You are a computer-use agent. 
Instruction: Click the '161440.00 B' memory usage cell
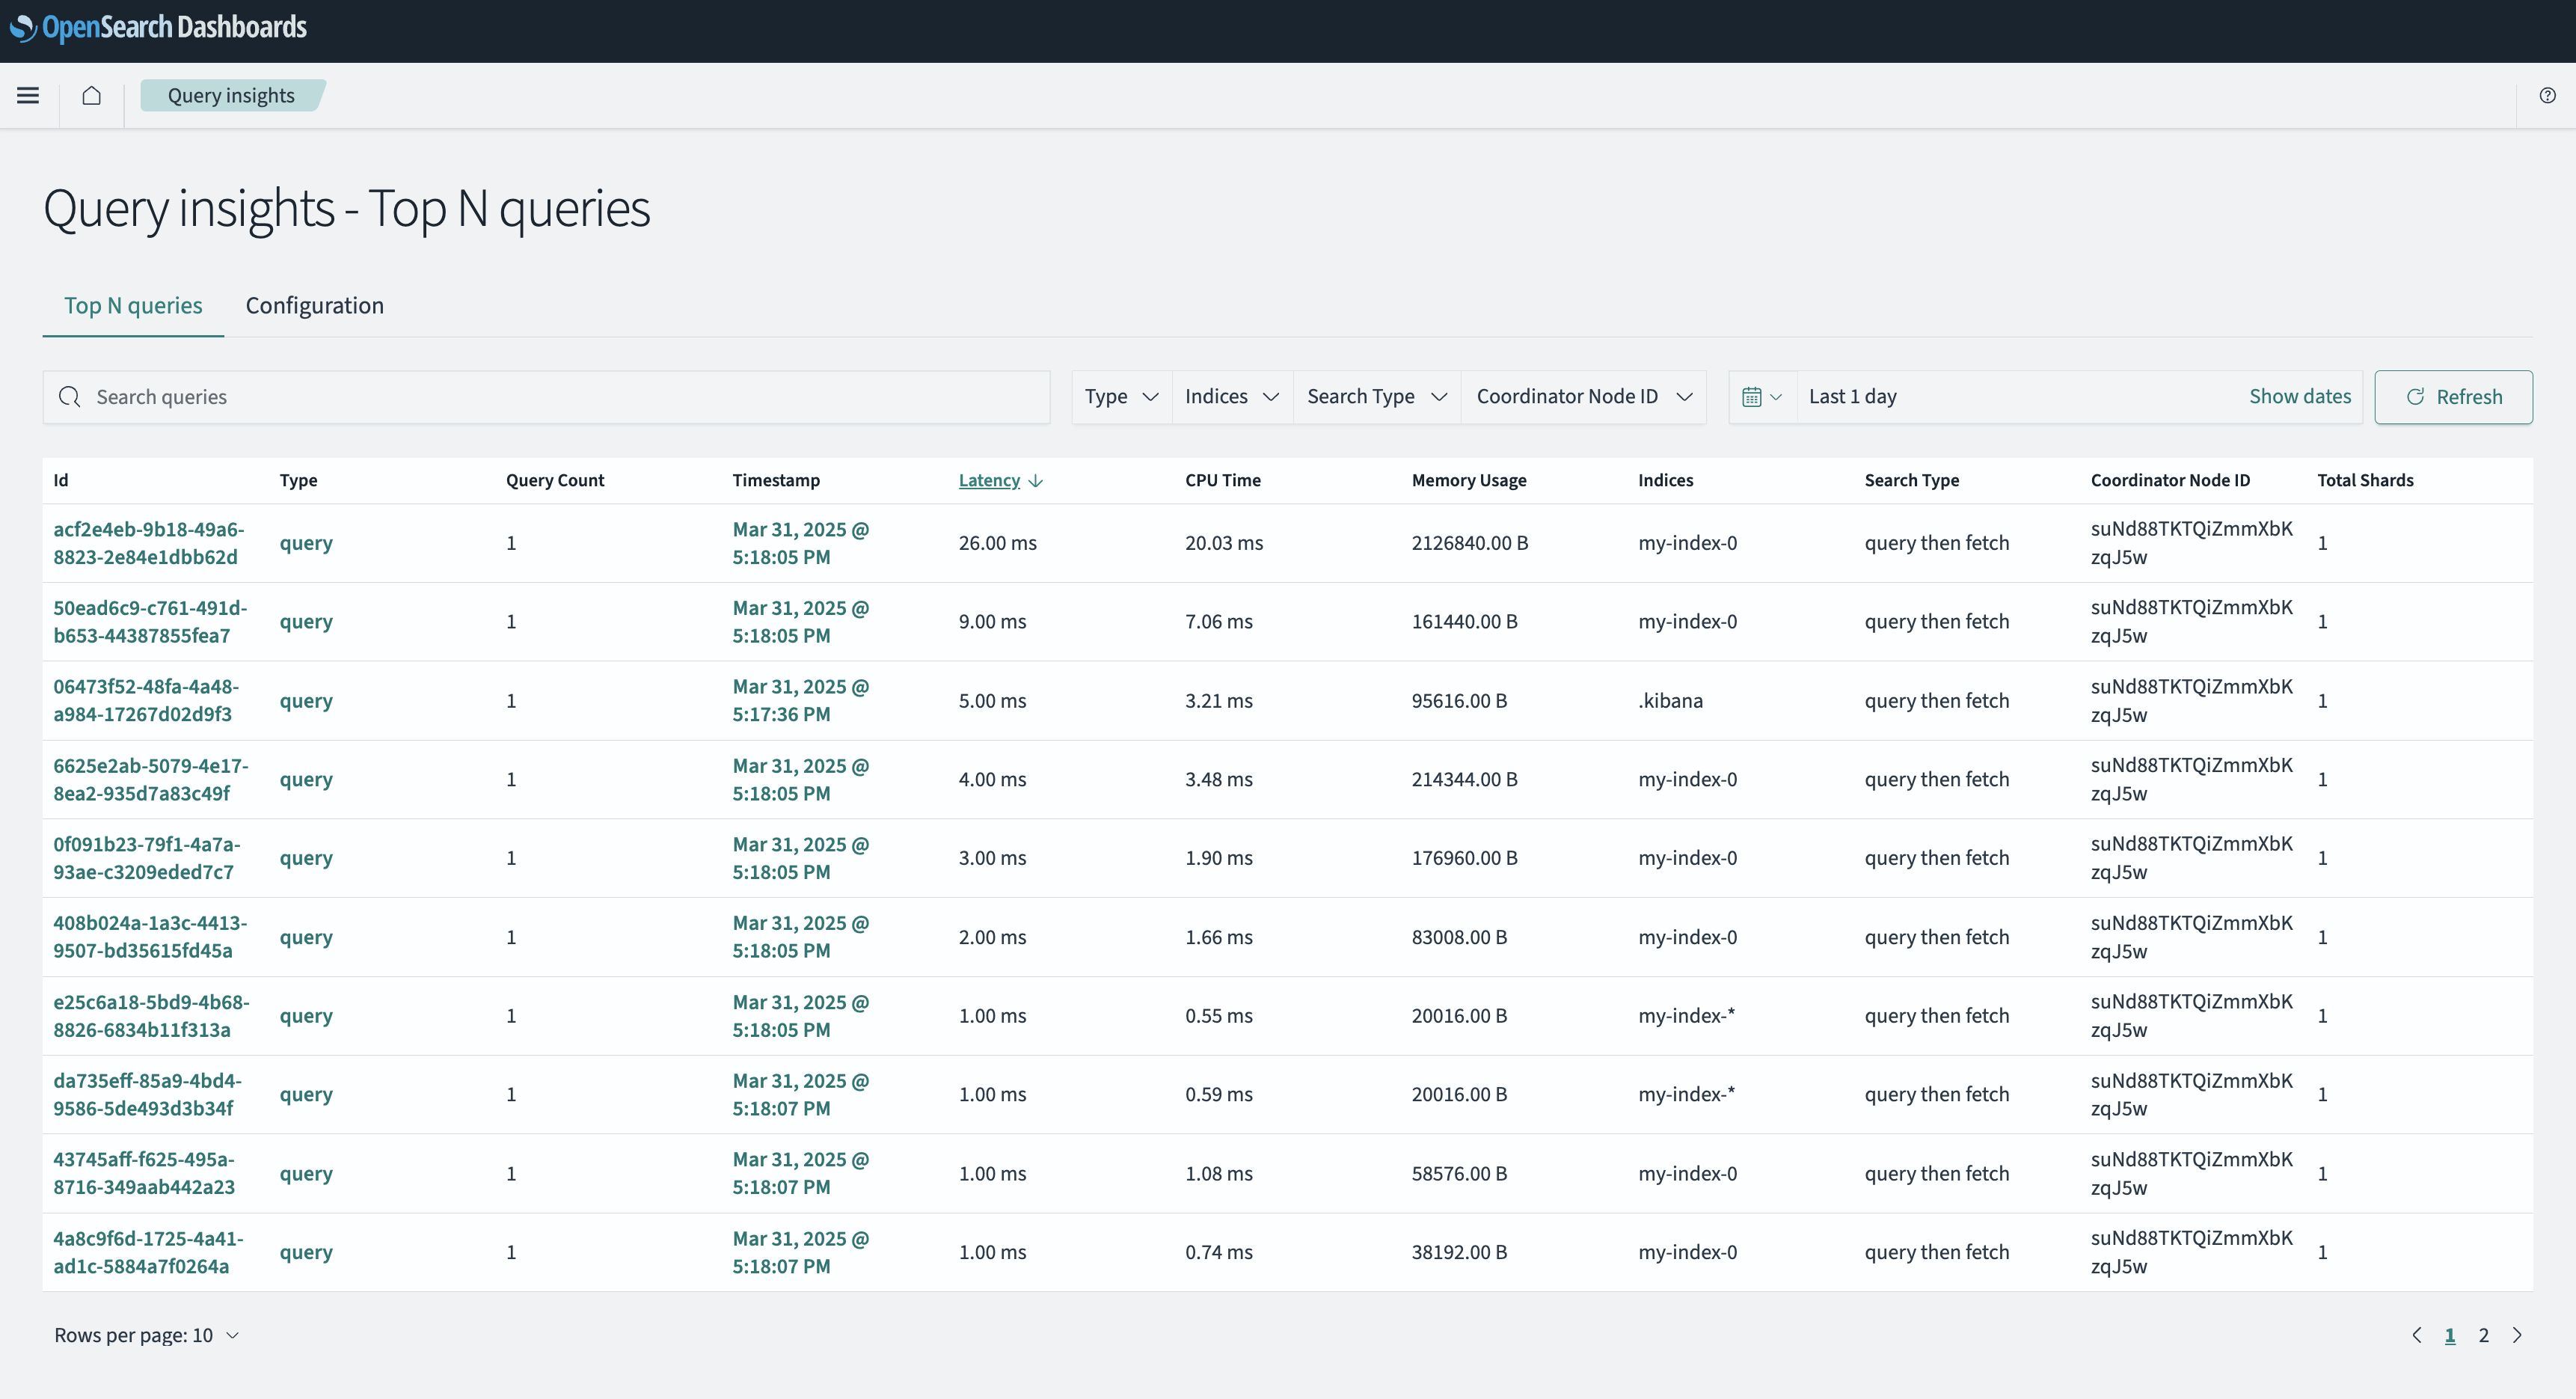(x=1464, y=622)
